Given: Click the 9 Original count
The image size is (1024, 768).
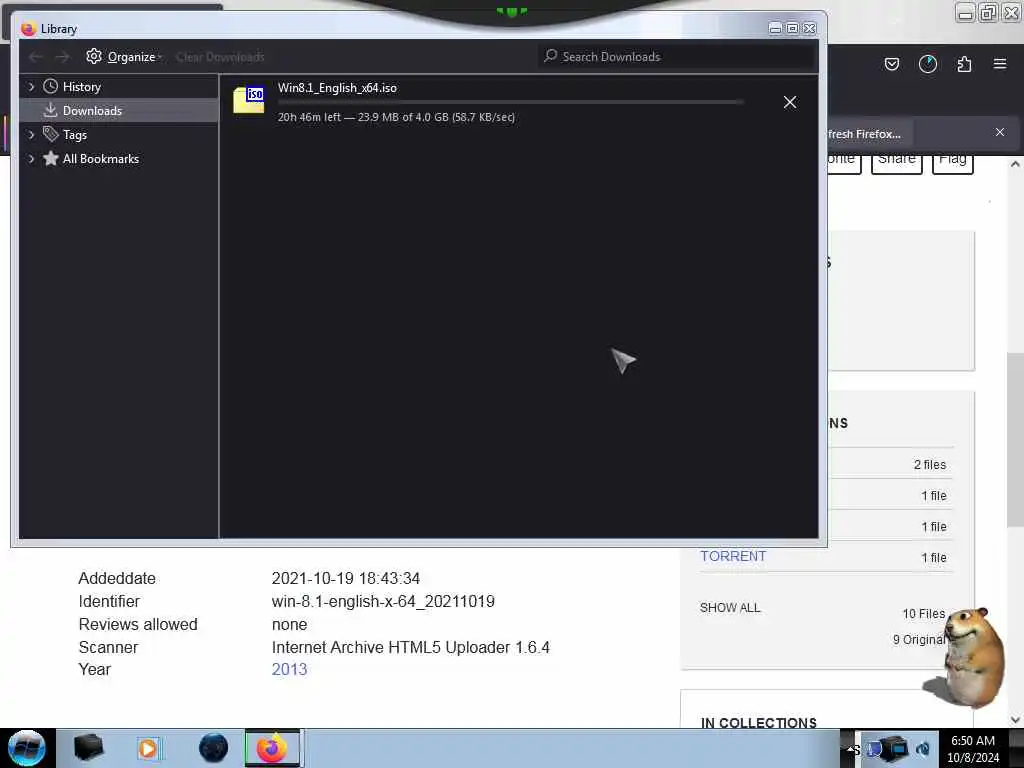Looking at the screenshot, I should (x=919, y=639).
